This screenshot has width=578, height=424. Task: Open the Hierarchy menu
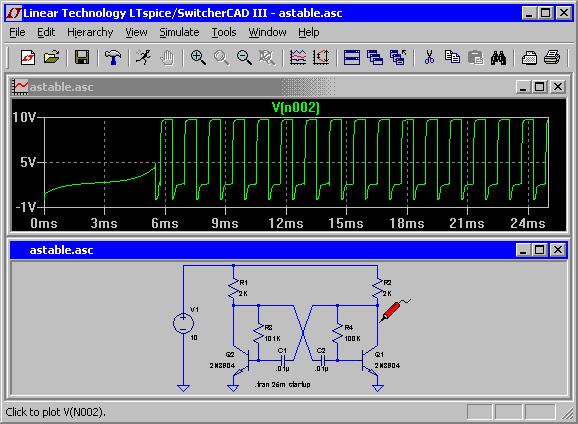point(90,32)
